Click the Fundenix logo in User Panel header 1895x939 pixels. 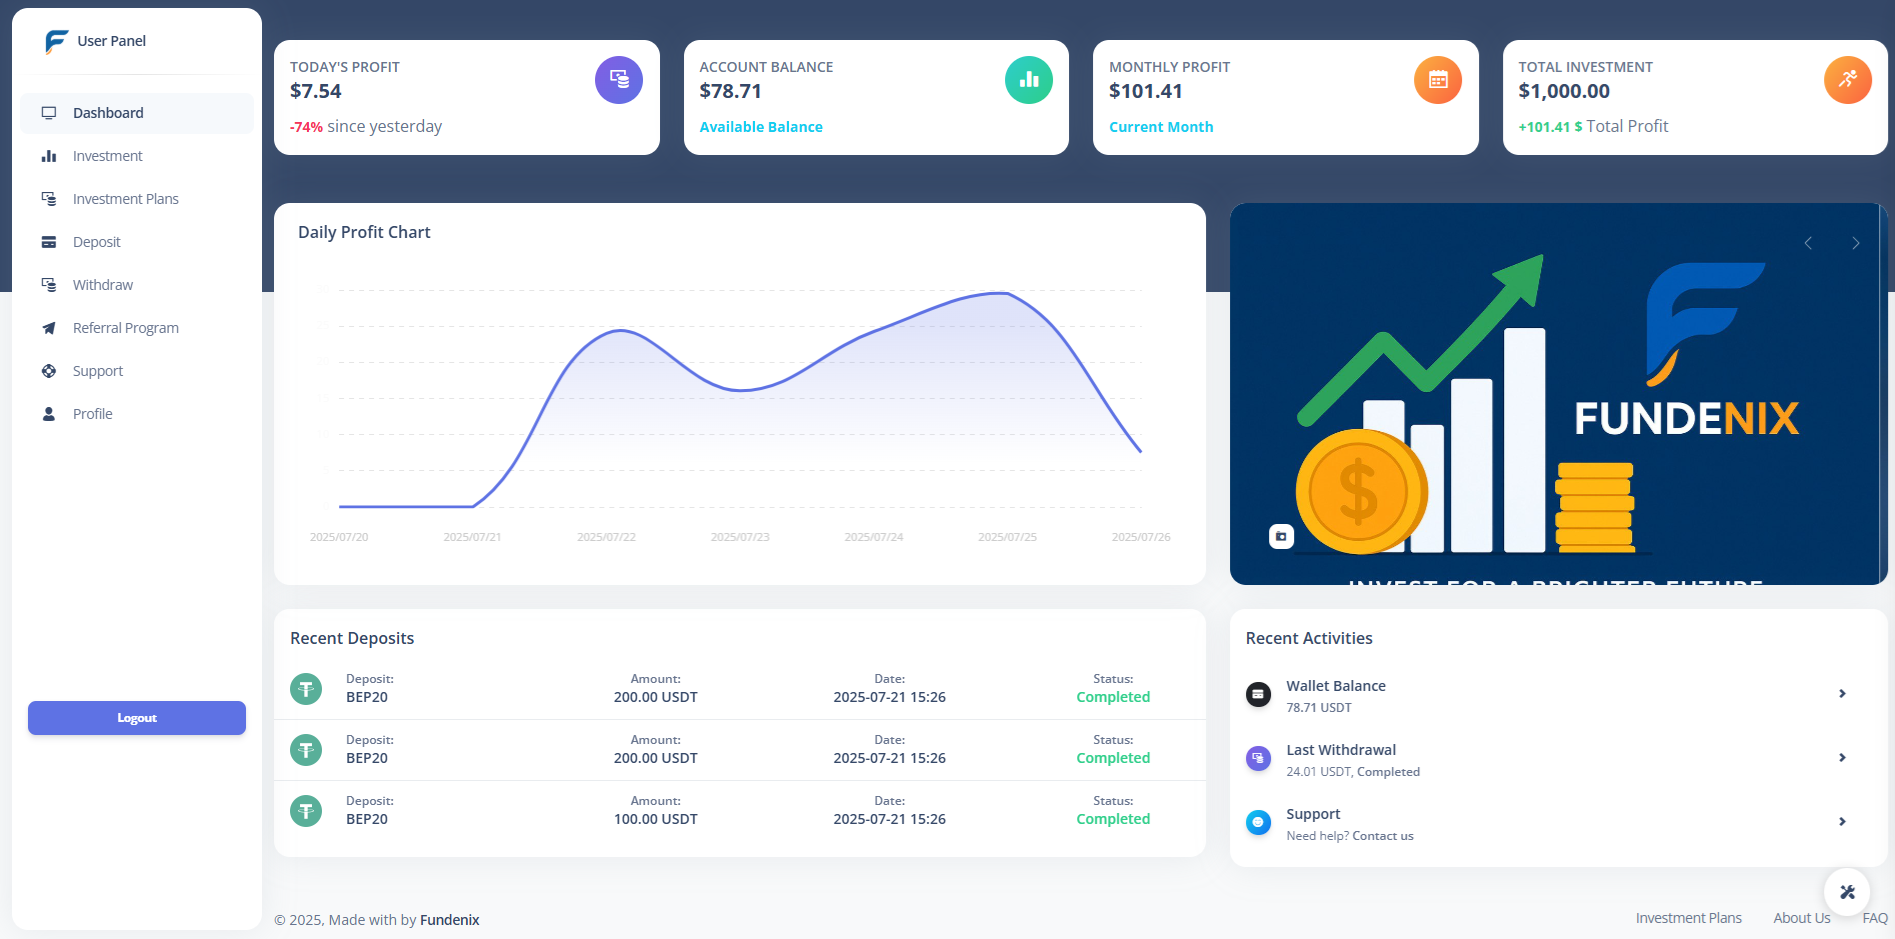point(56,41)
